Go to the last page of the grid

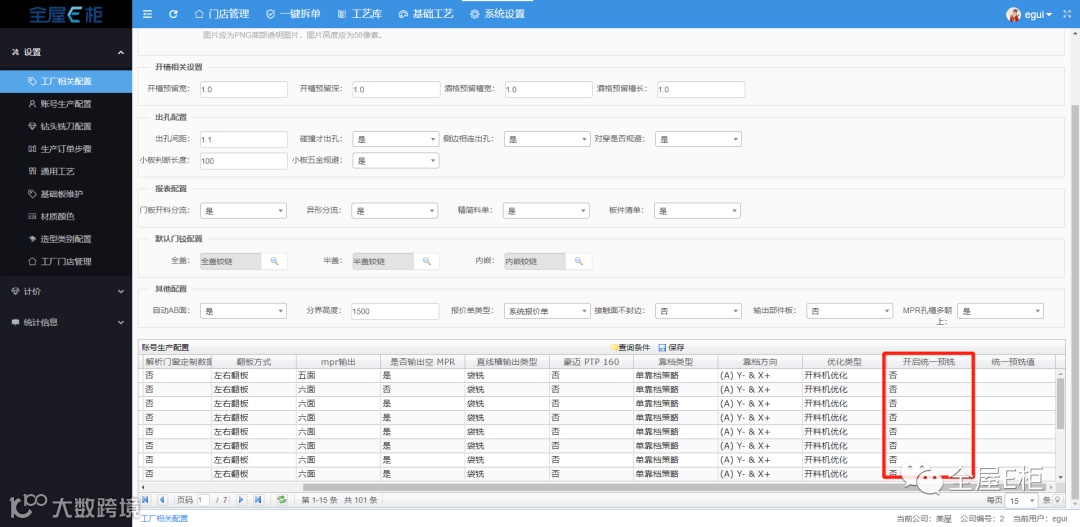pos(258,499)
